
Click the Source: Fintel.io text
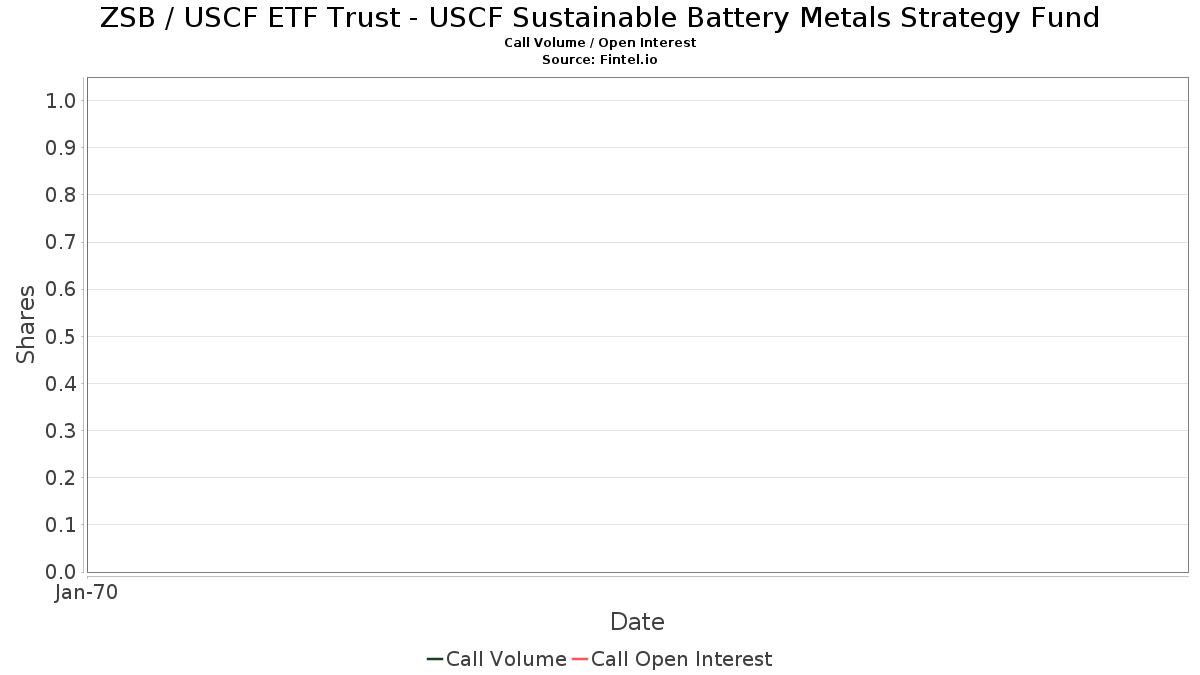(x=600, y=60)
